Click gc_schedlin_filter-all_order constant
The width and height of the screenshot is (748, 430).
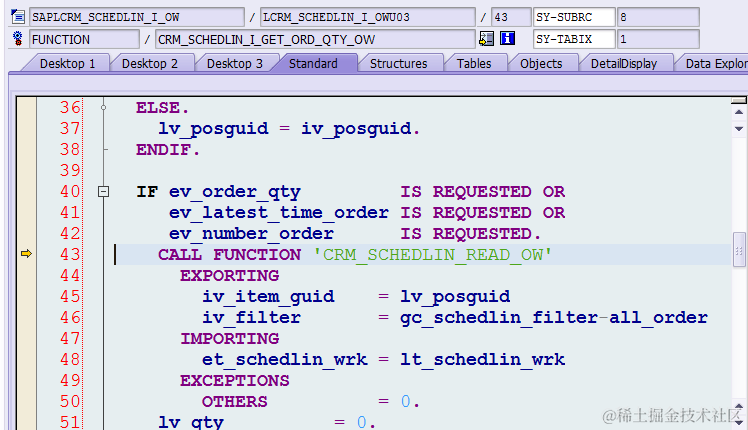[x=554, y=317]
